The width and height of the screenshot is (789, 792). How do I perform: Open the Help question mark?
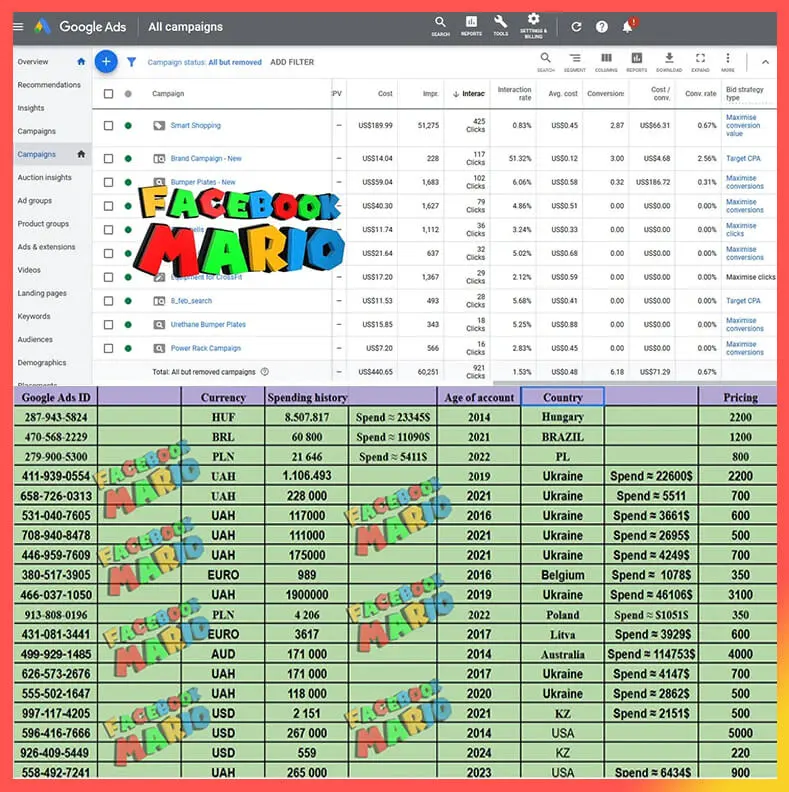602,27
